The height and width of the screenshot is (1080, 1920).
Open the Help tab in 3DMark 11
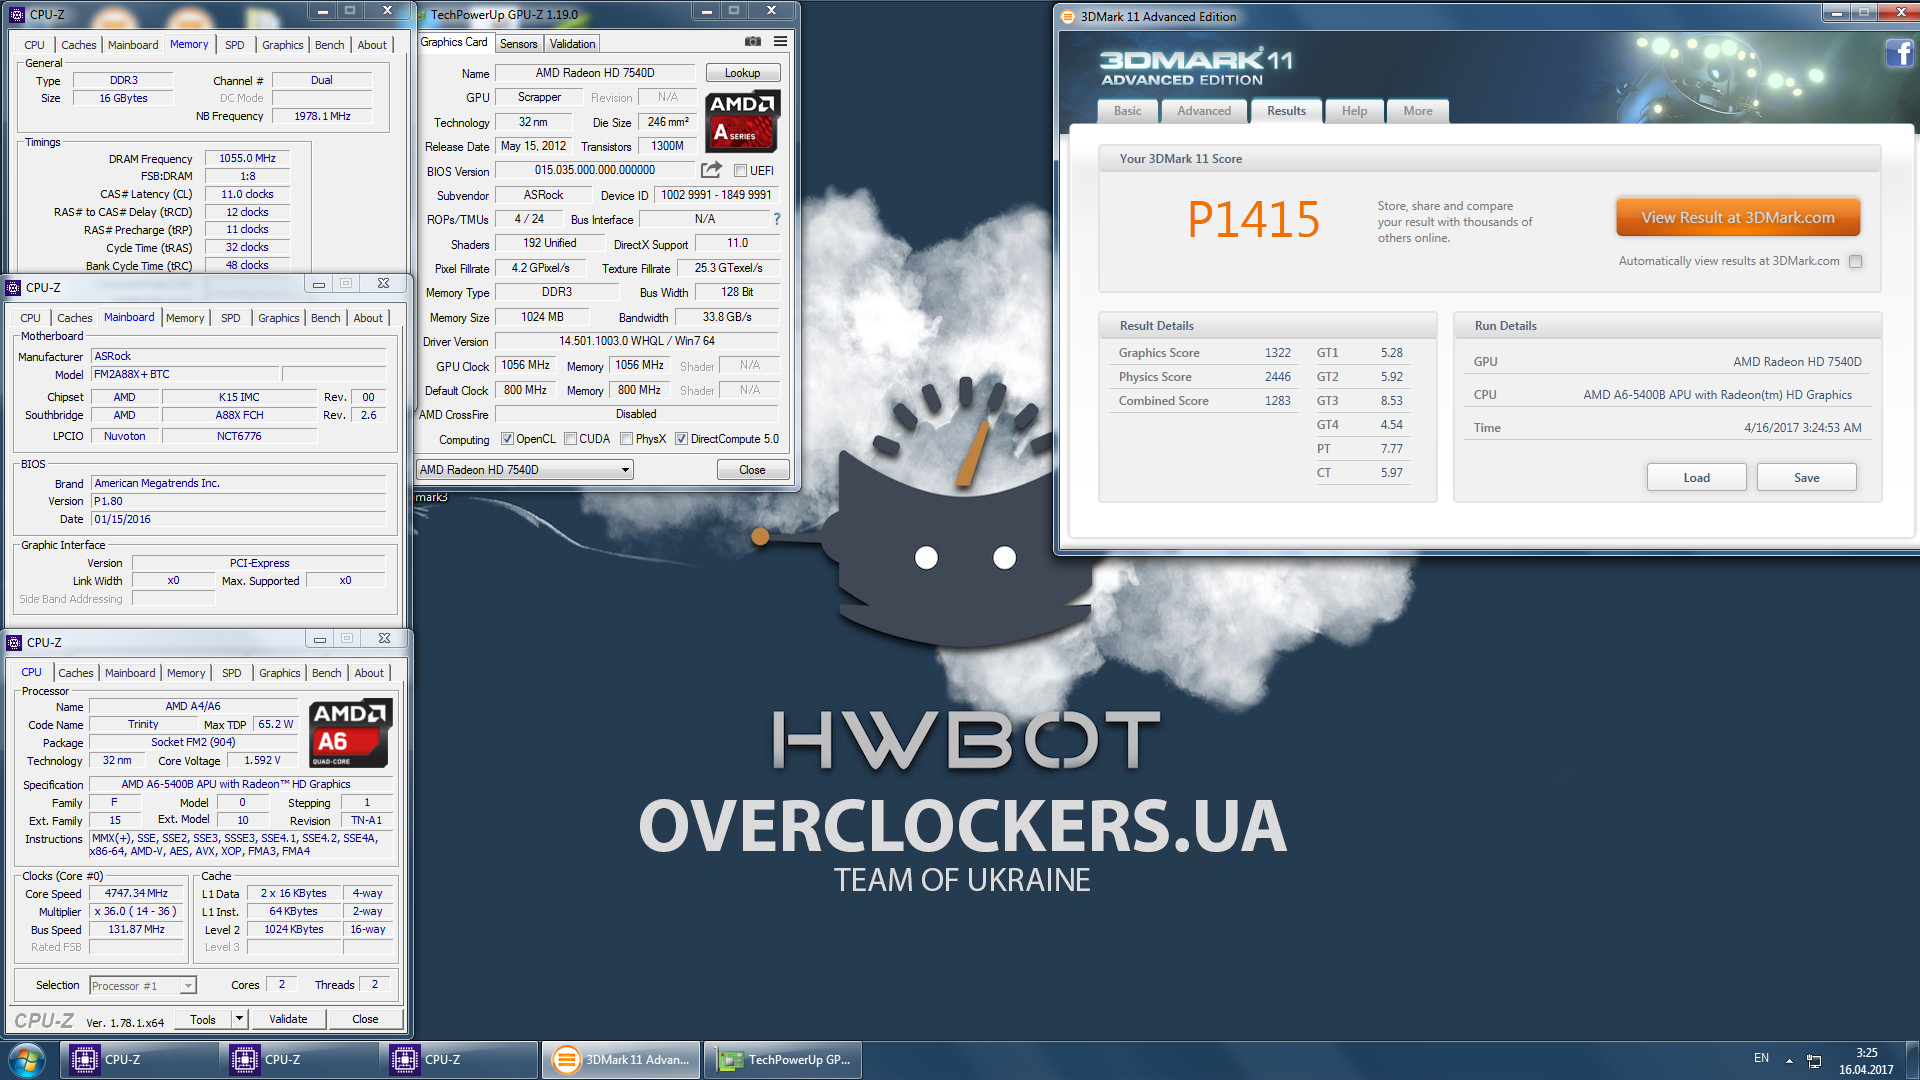[1354, 111]
